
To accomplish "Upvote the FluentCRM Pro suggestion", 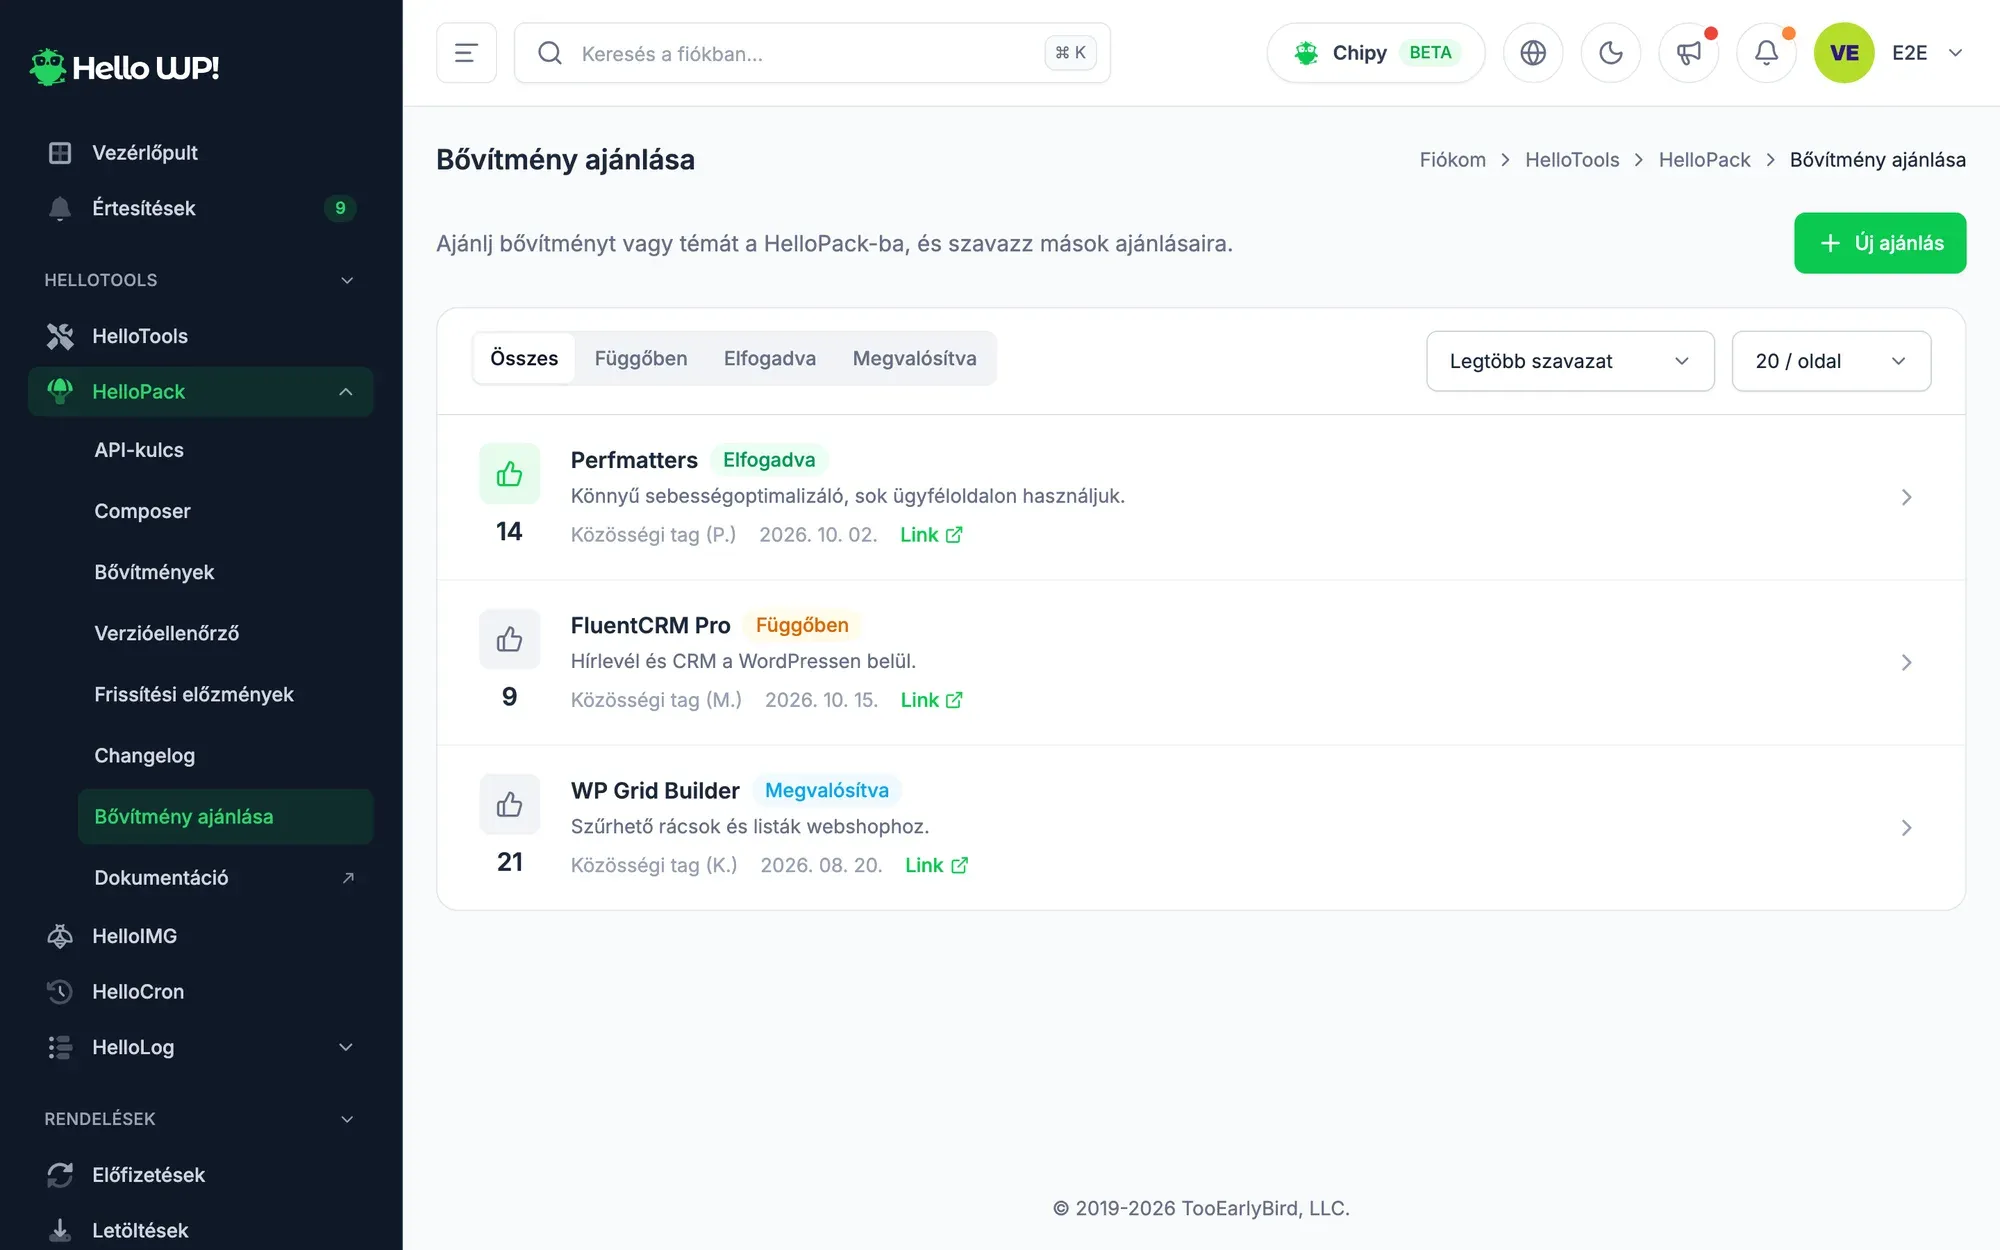I will (x=509, y=639).
